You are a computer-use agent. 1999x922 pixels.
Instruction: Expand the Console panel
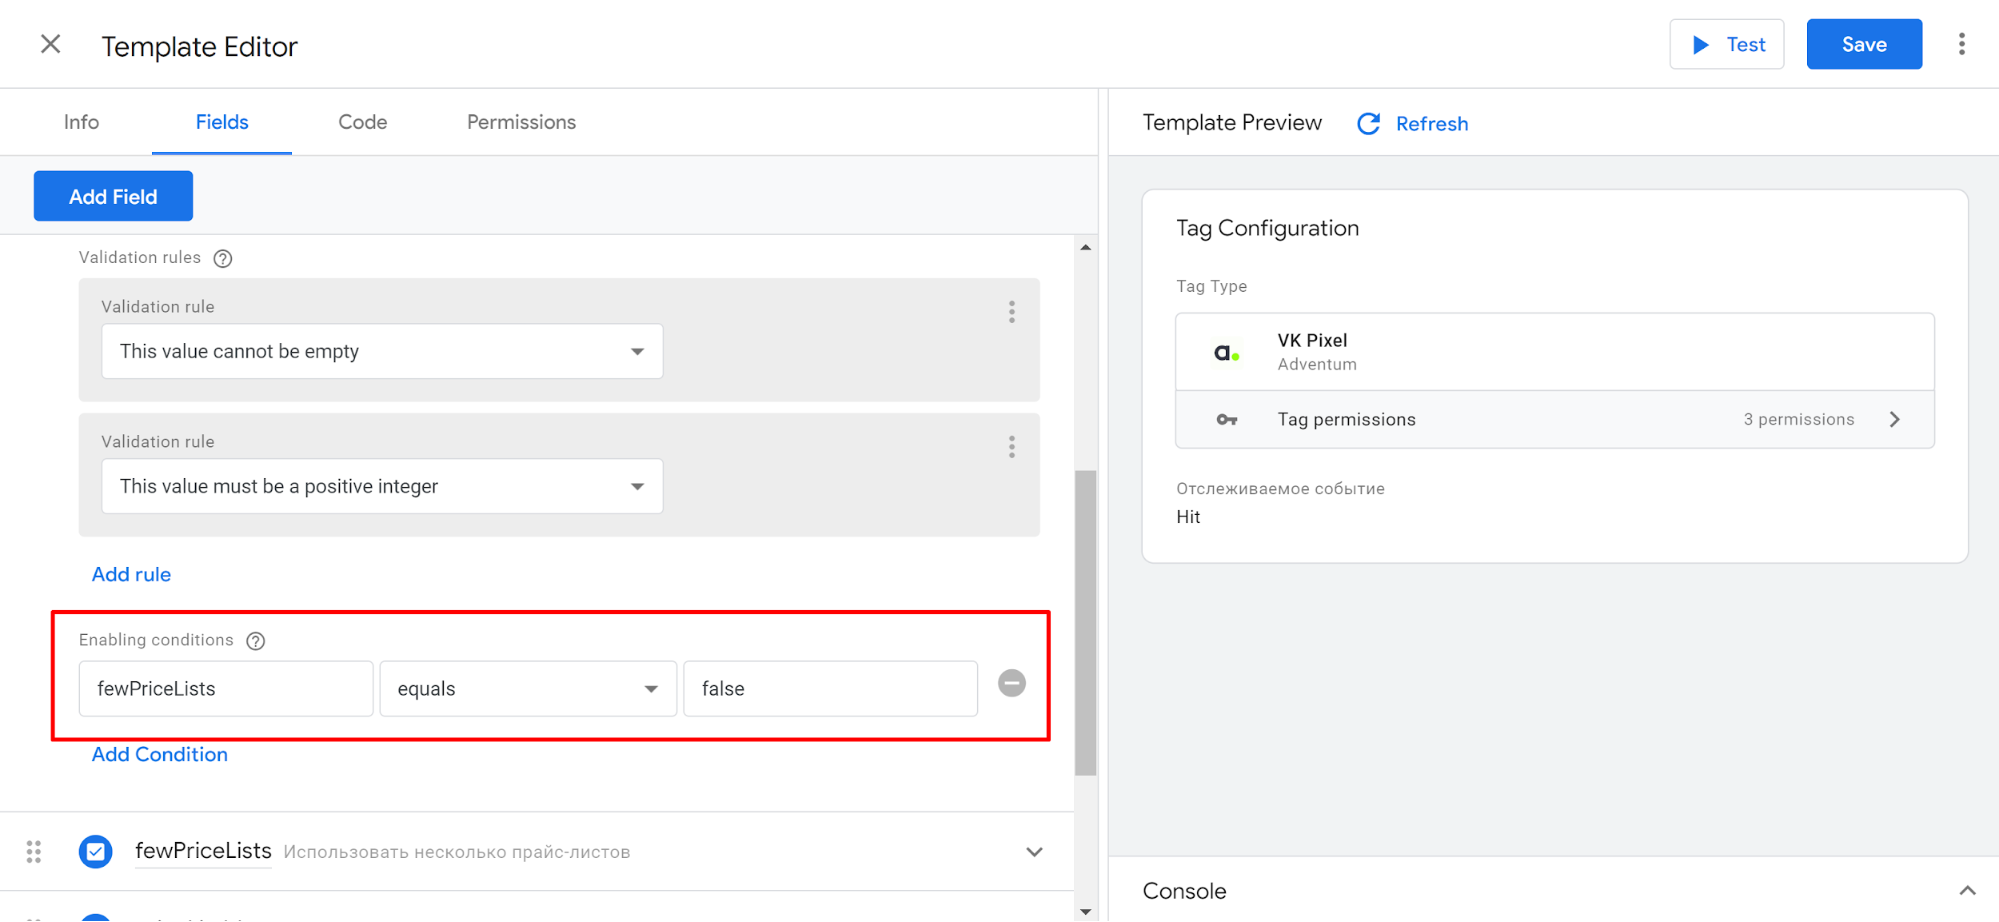[x=1966, y=890]
